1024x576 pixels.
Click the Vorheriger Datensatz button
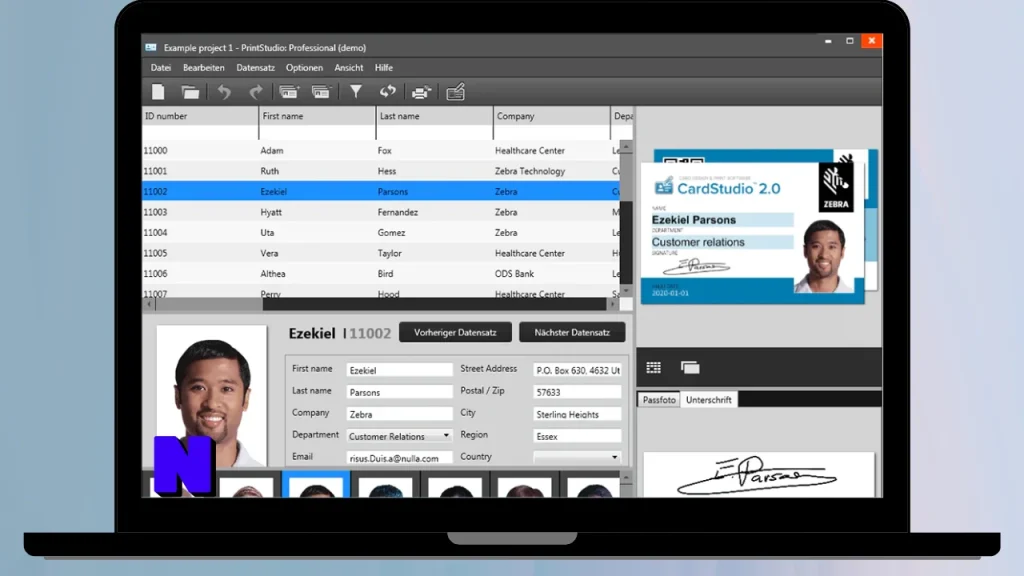[455, 332]
